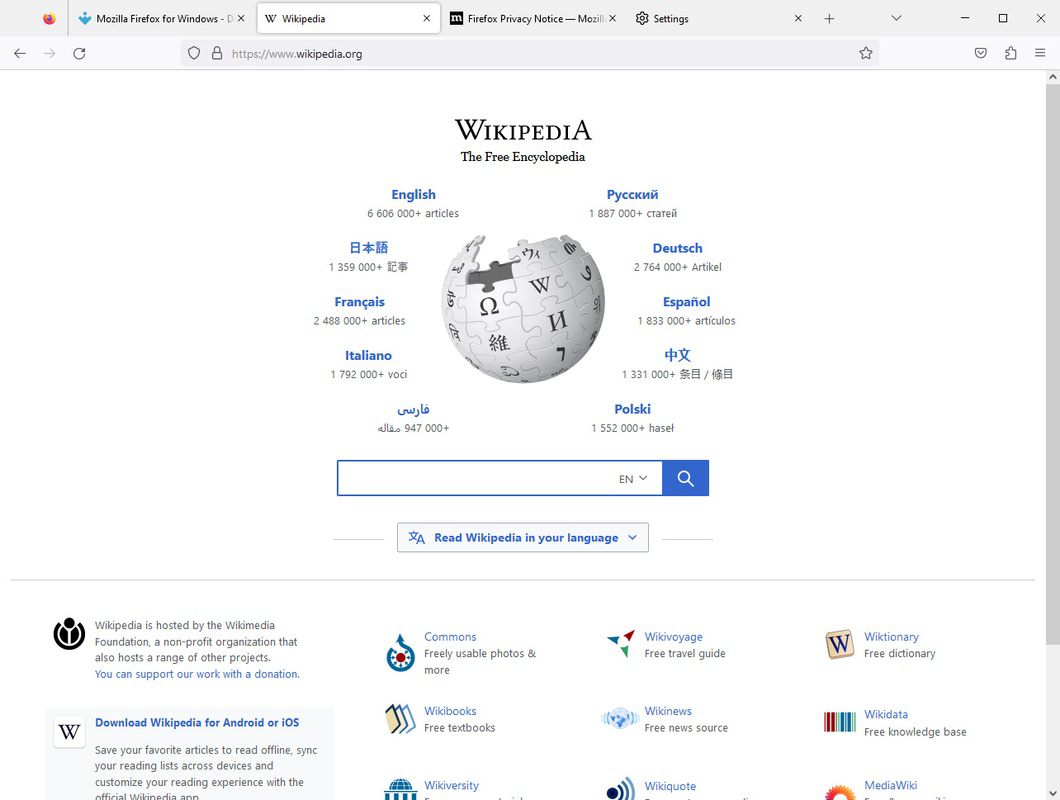Click the magnifying glass search button
Viewport: 1060px width, 800px height.
[685, 478]
